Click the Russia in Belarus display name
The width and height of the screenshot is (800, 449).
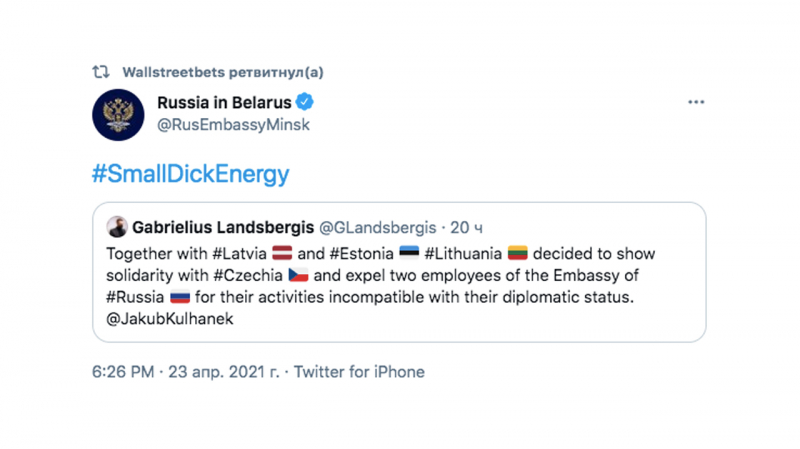[225, 102]
